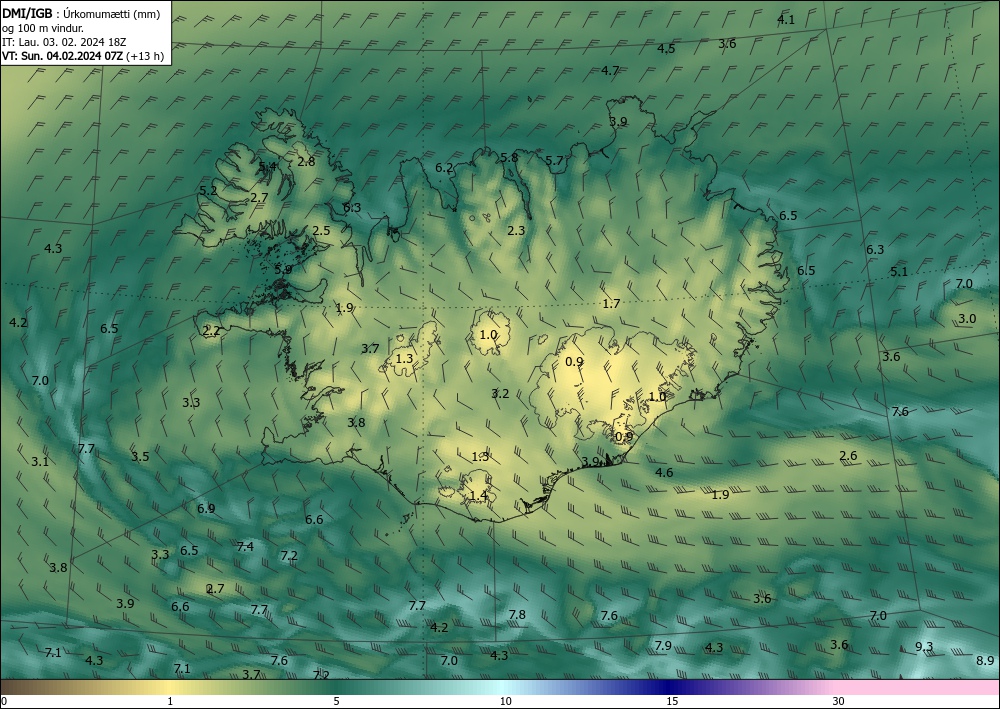Click the 'IT: Lau. 03. 02. 2024 18Z' line
This screenshot has height=709, width=1000.
pyautogui.click(x=64, y=42)
